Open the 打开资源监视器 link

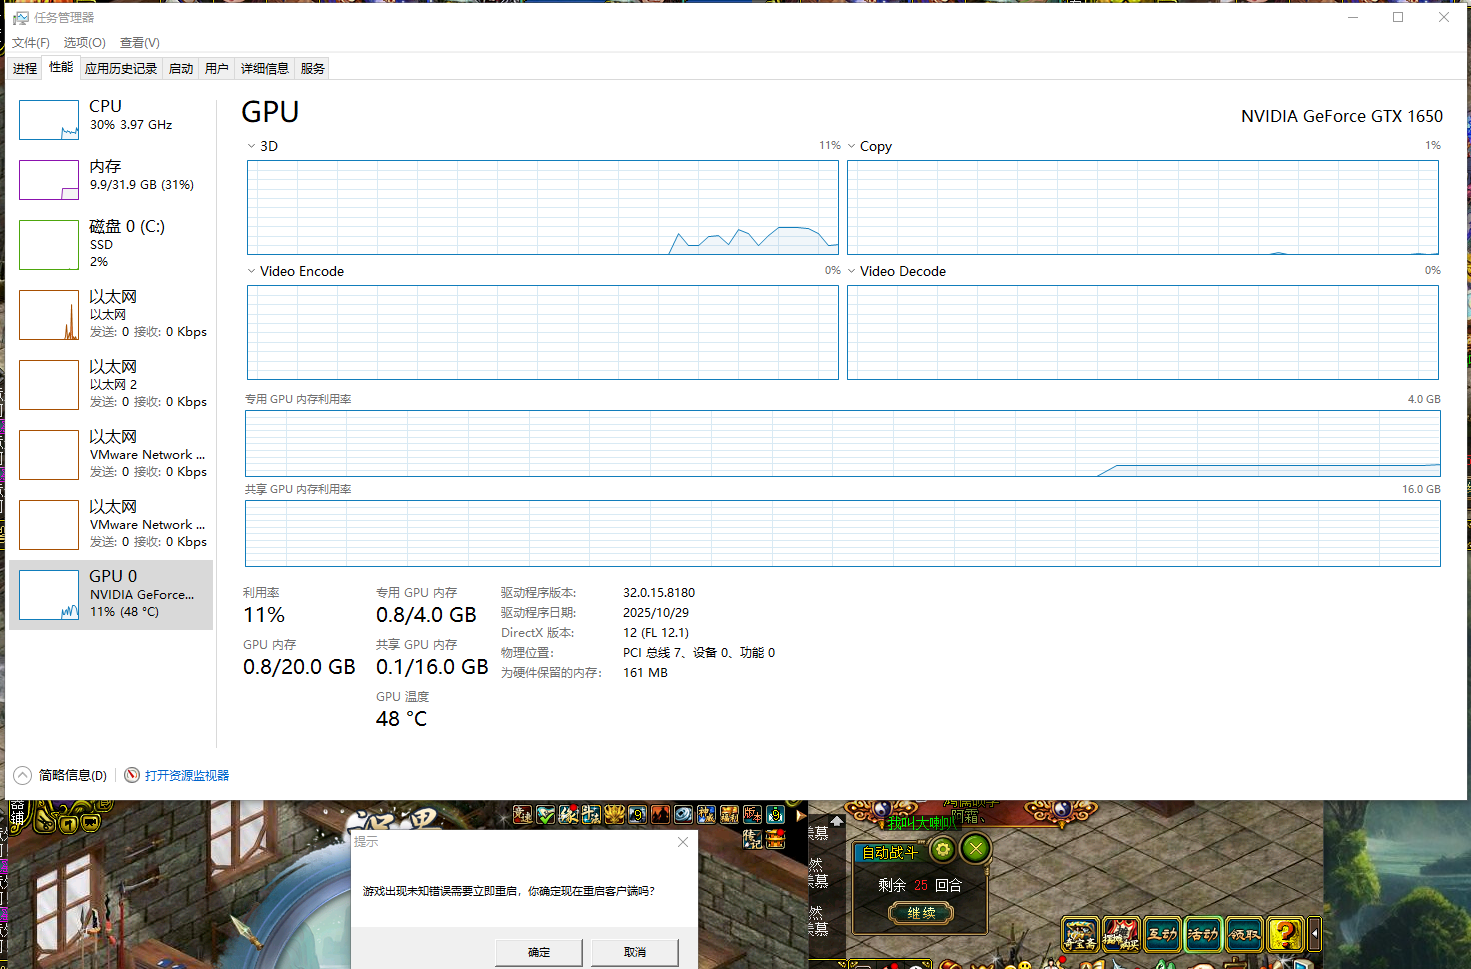(x=187, y=775)
